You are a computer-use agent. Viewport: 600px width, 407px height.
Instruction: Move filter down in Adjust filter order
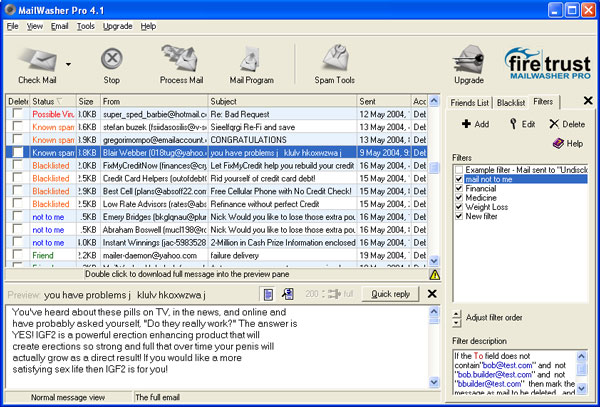click(x=456, y=323)
